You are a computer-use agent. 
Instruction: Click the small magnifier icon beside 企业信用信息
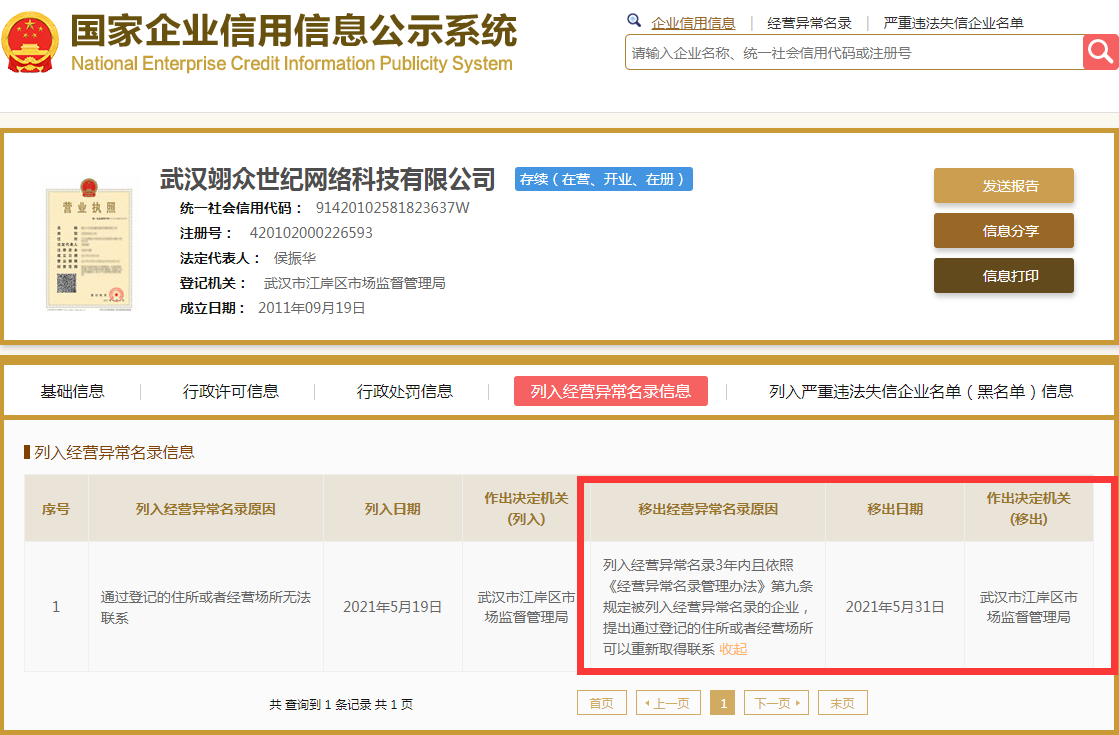tap(634, 21)
